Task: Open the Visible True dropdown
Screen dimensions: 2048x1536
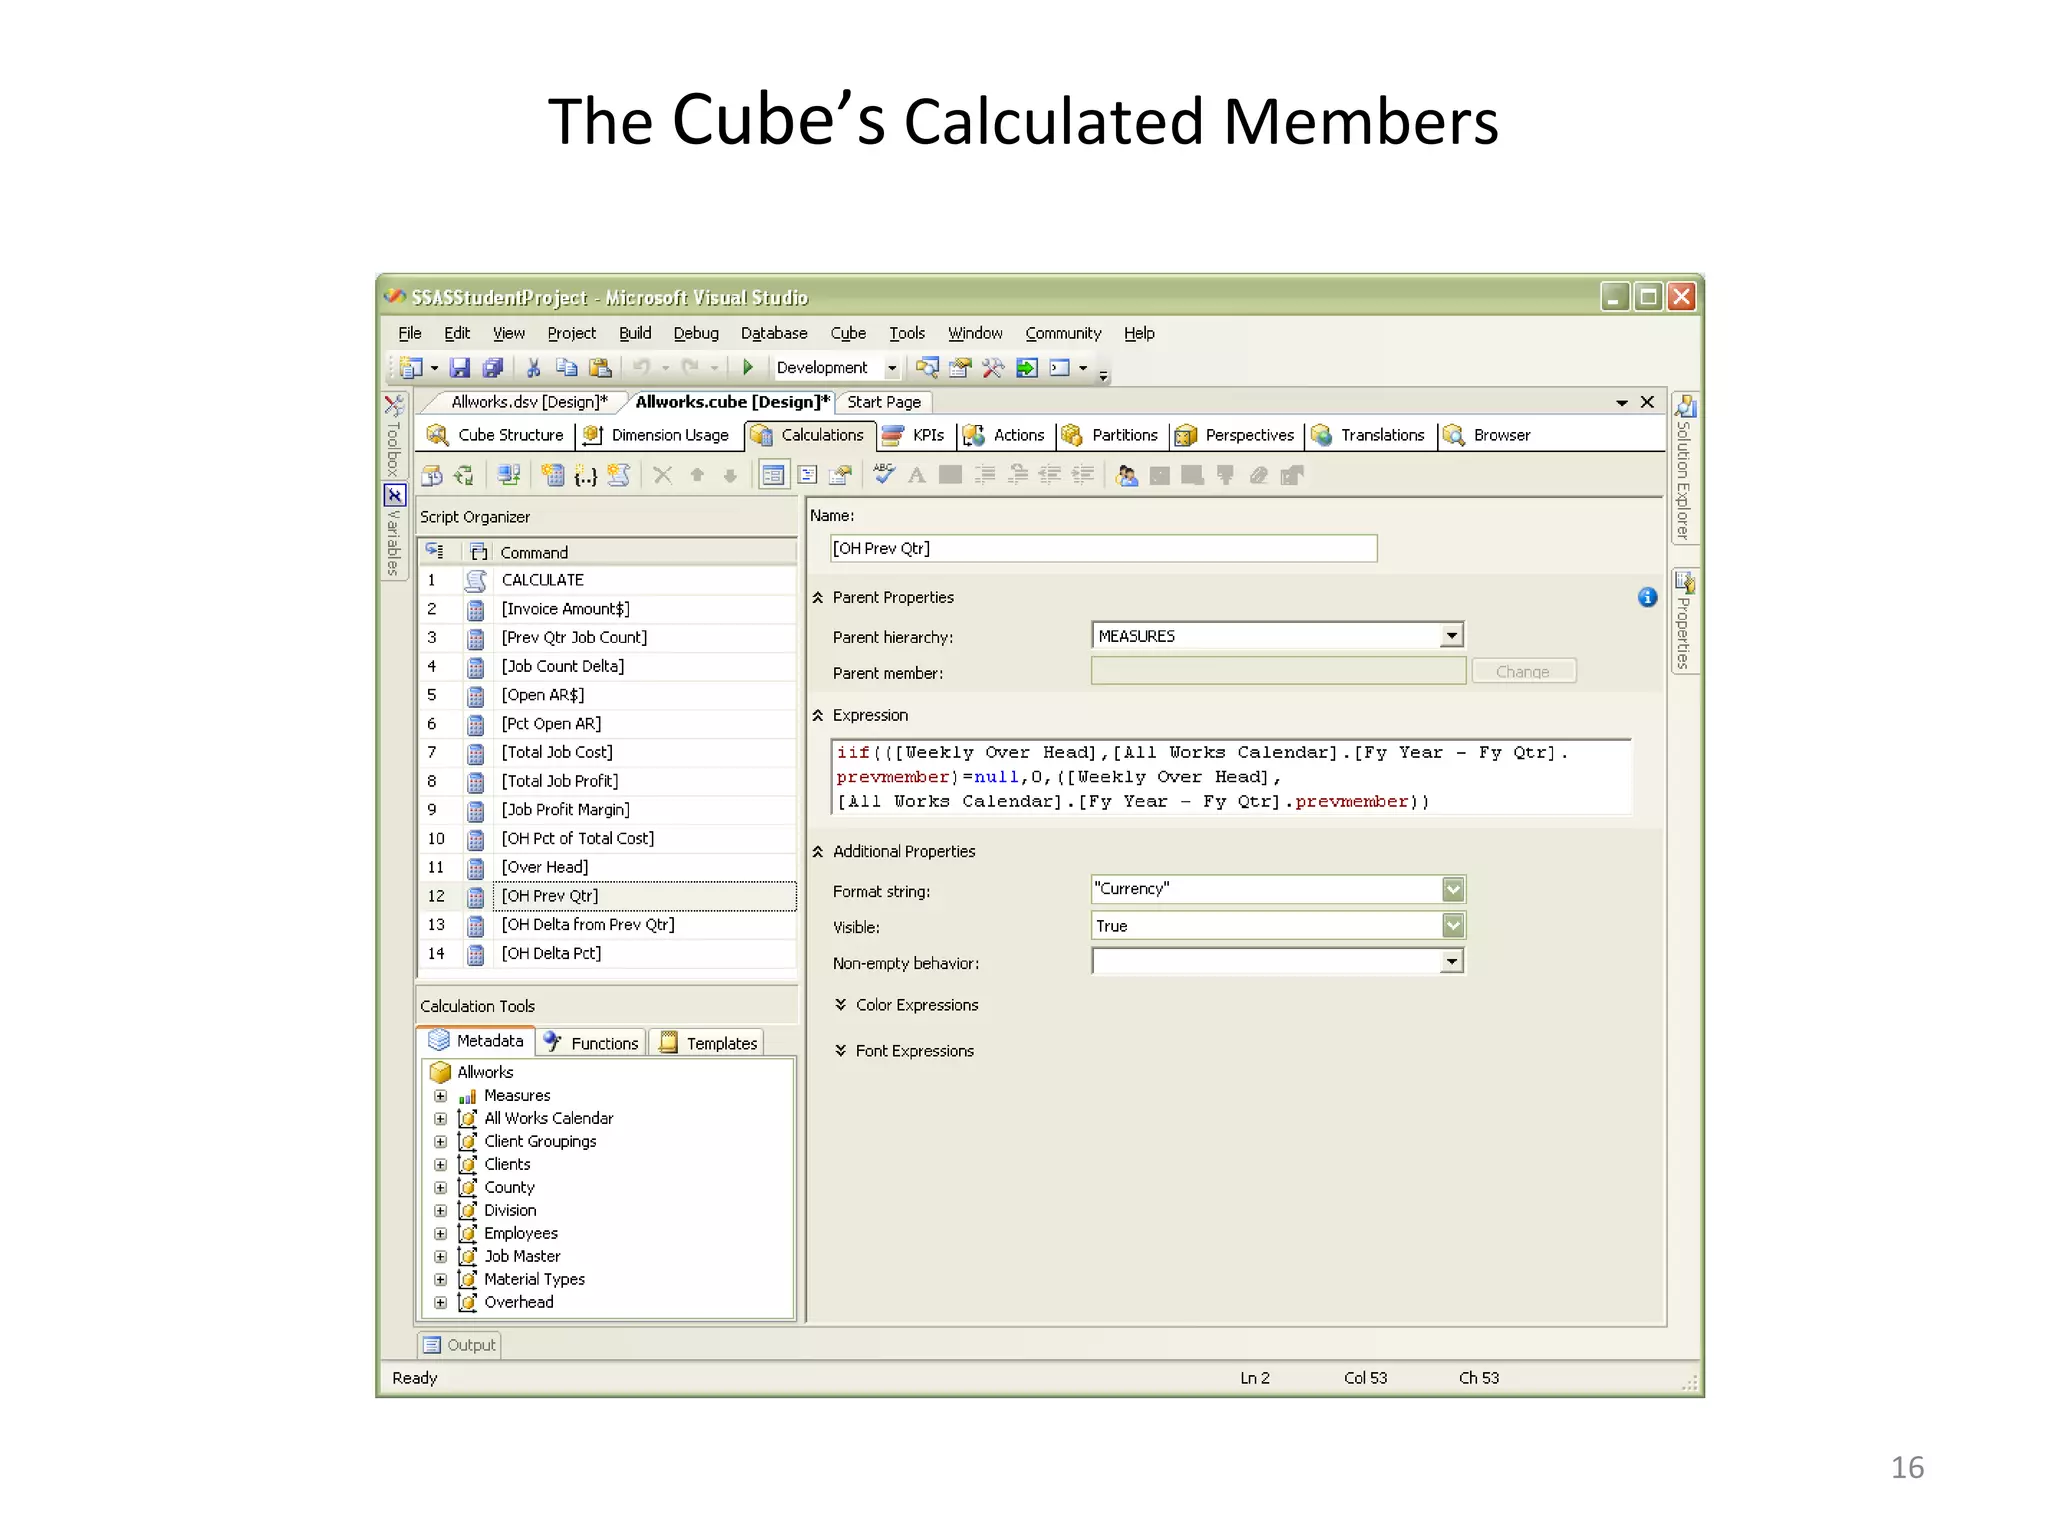Action: pyautogui.click(x=1453, y=926)
